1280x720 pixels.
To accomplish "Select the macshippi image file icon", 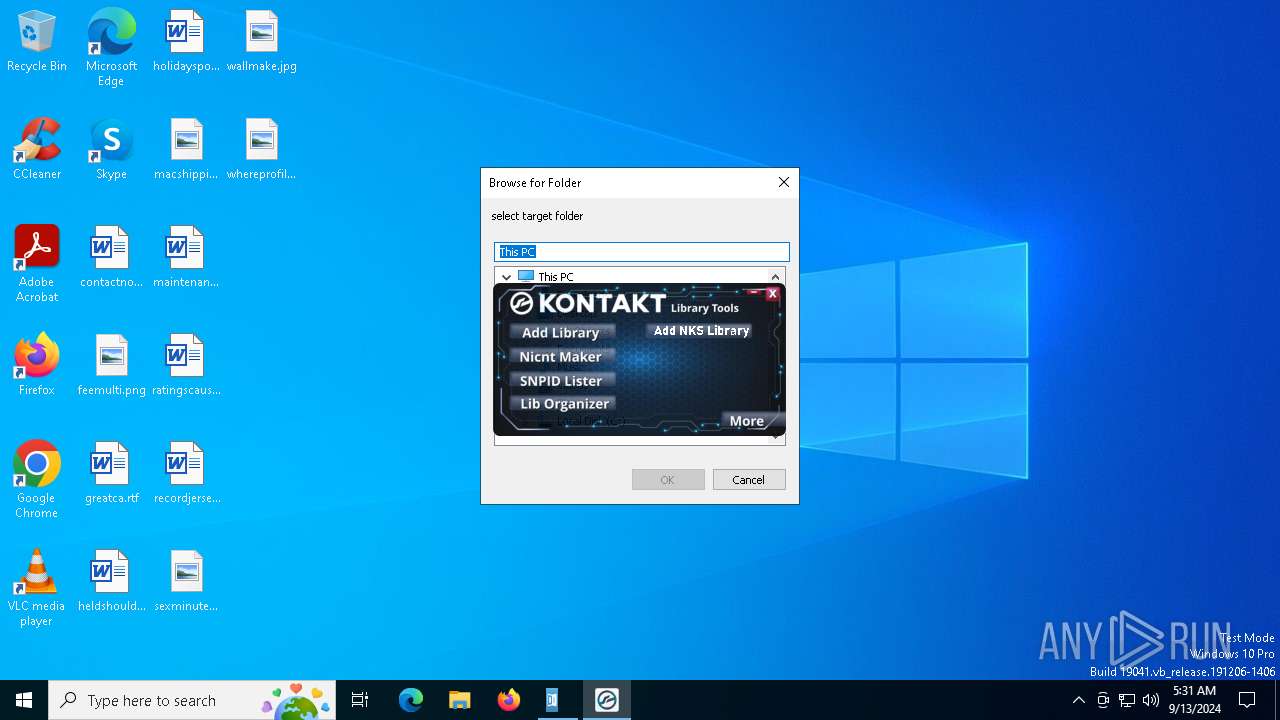I will tap(185, 149).
